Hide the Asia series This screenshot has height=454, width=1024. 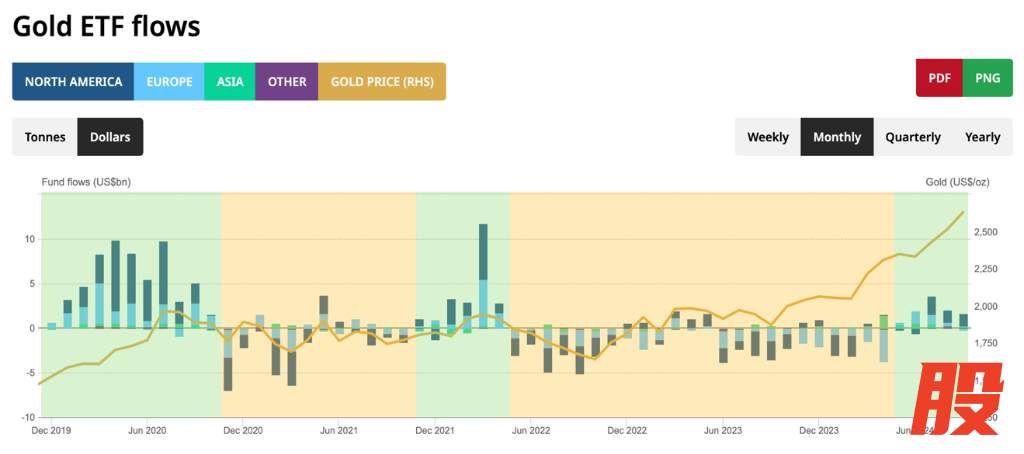[x=230, y=82]
